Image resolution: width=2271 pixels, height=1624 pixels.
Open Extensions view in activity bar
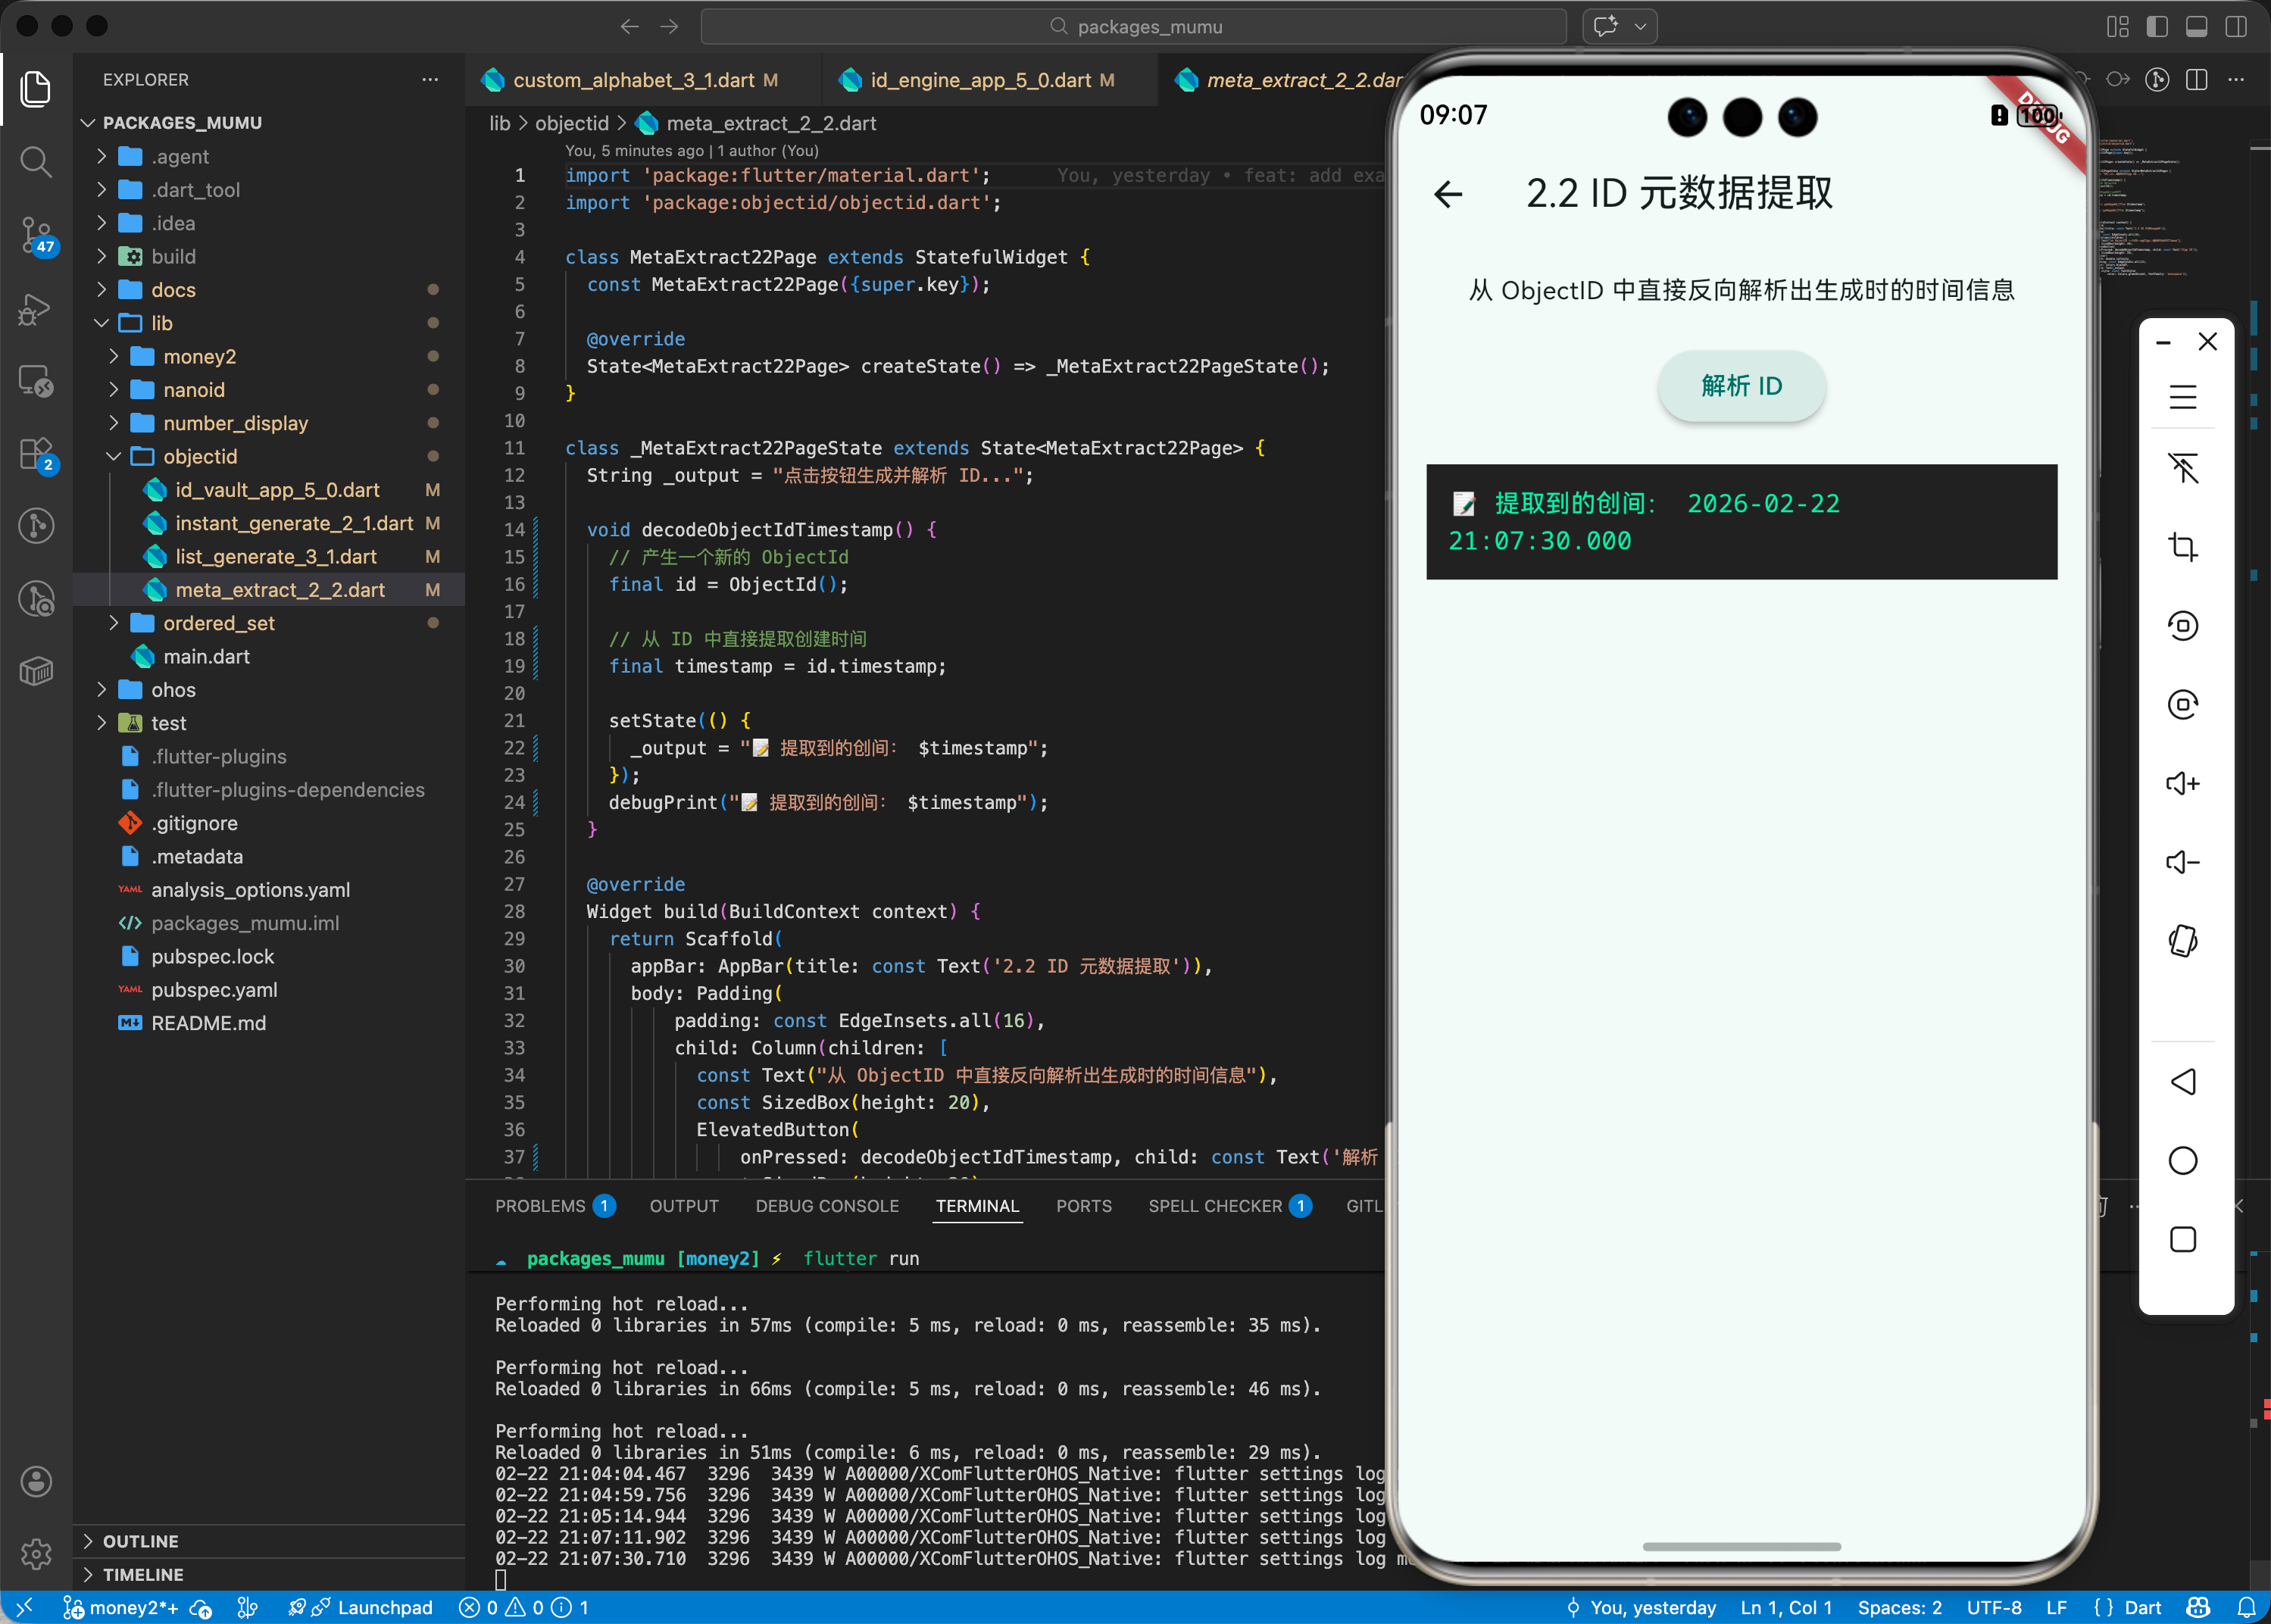coord(36,454)
